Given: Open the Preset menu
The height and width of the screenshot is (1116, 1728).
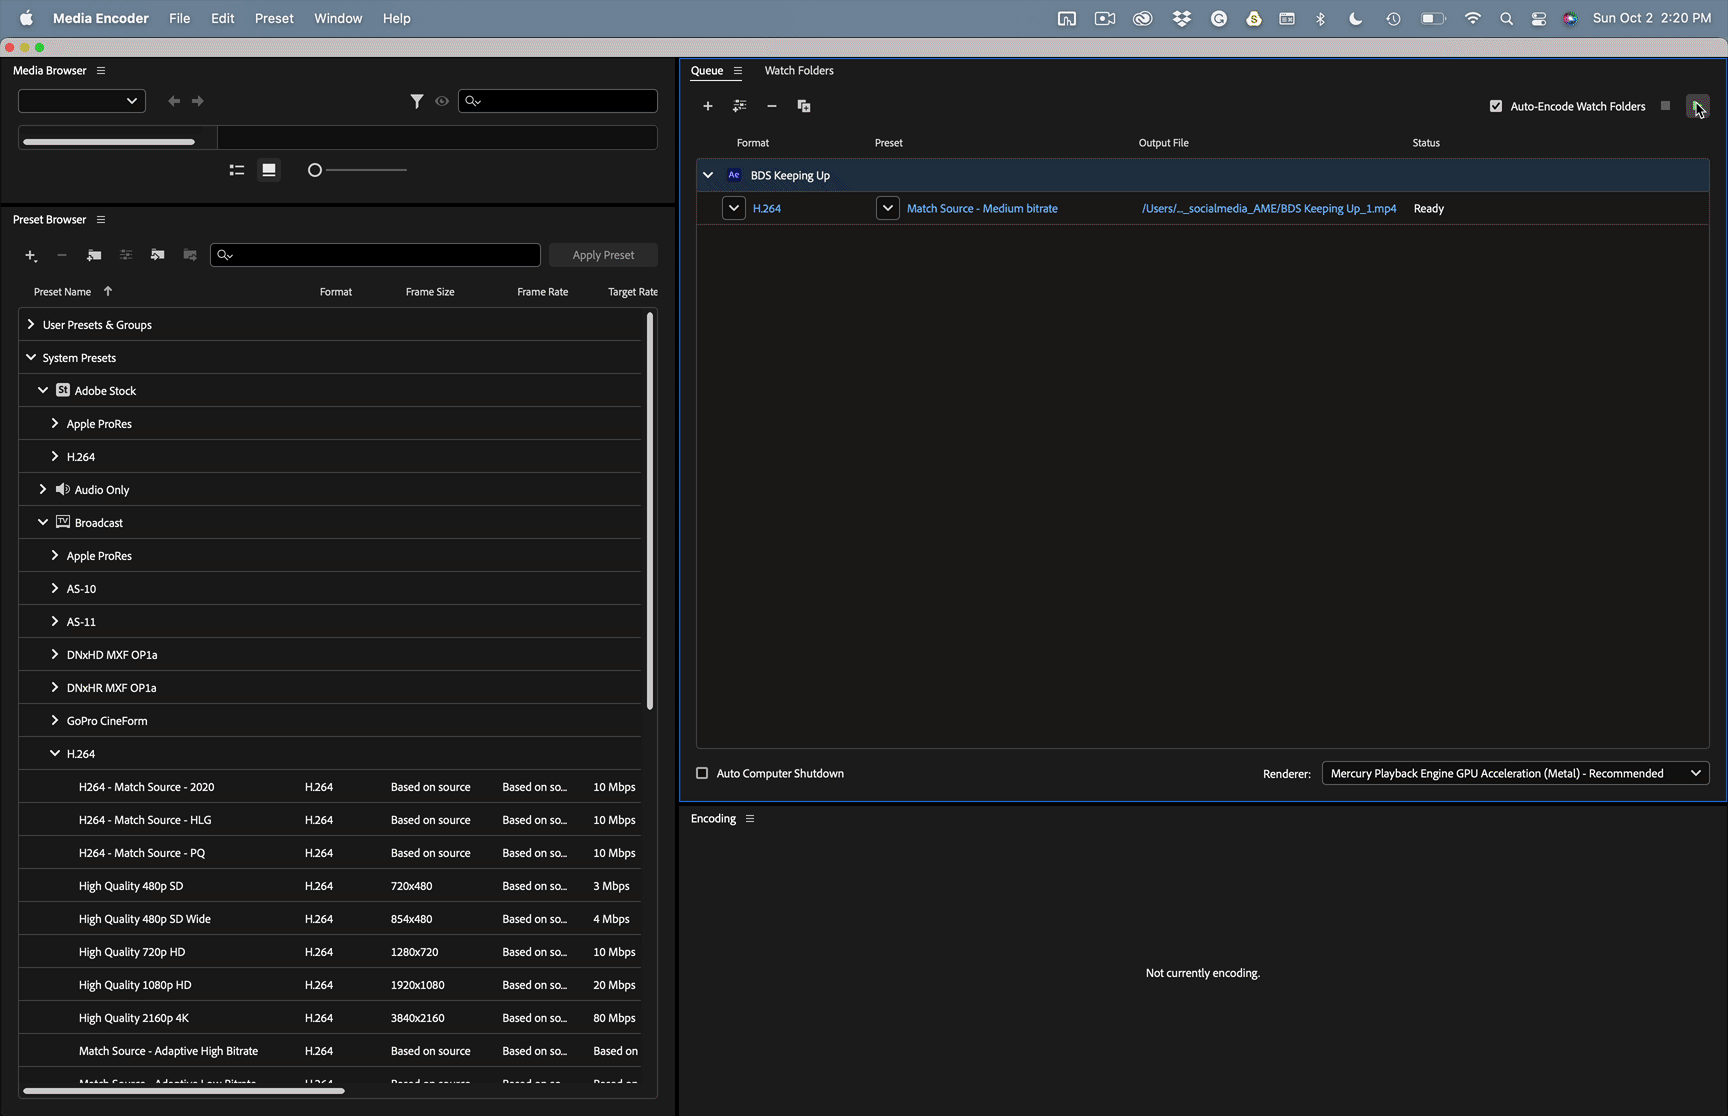Looking at the screenshot, I should pos(274,19).
